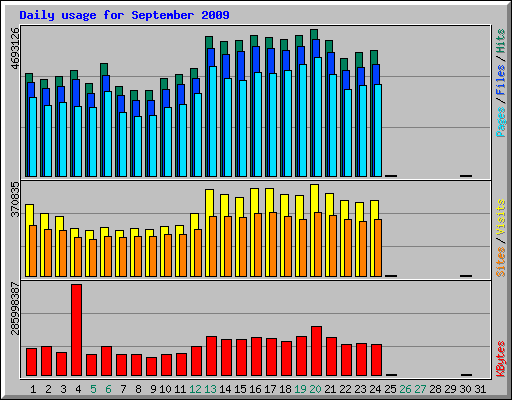Click the orange Sites bar for day 1
Viewport: 512px width, 400px height.
point(33,251)
